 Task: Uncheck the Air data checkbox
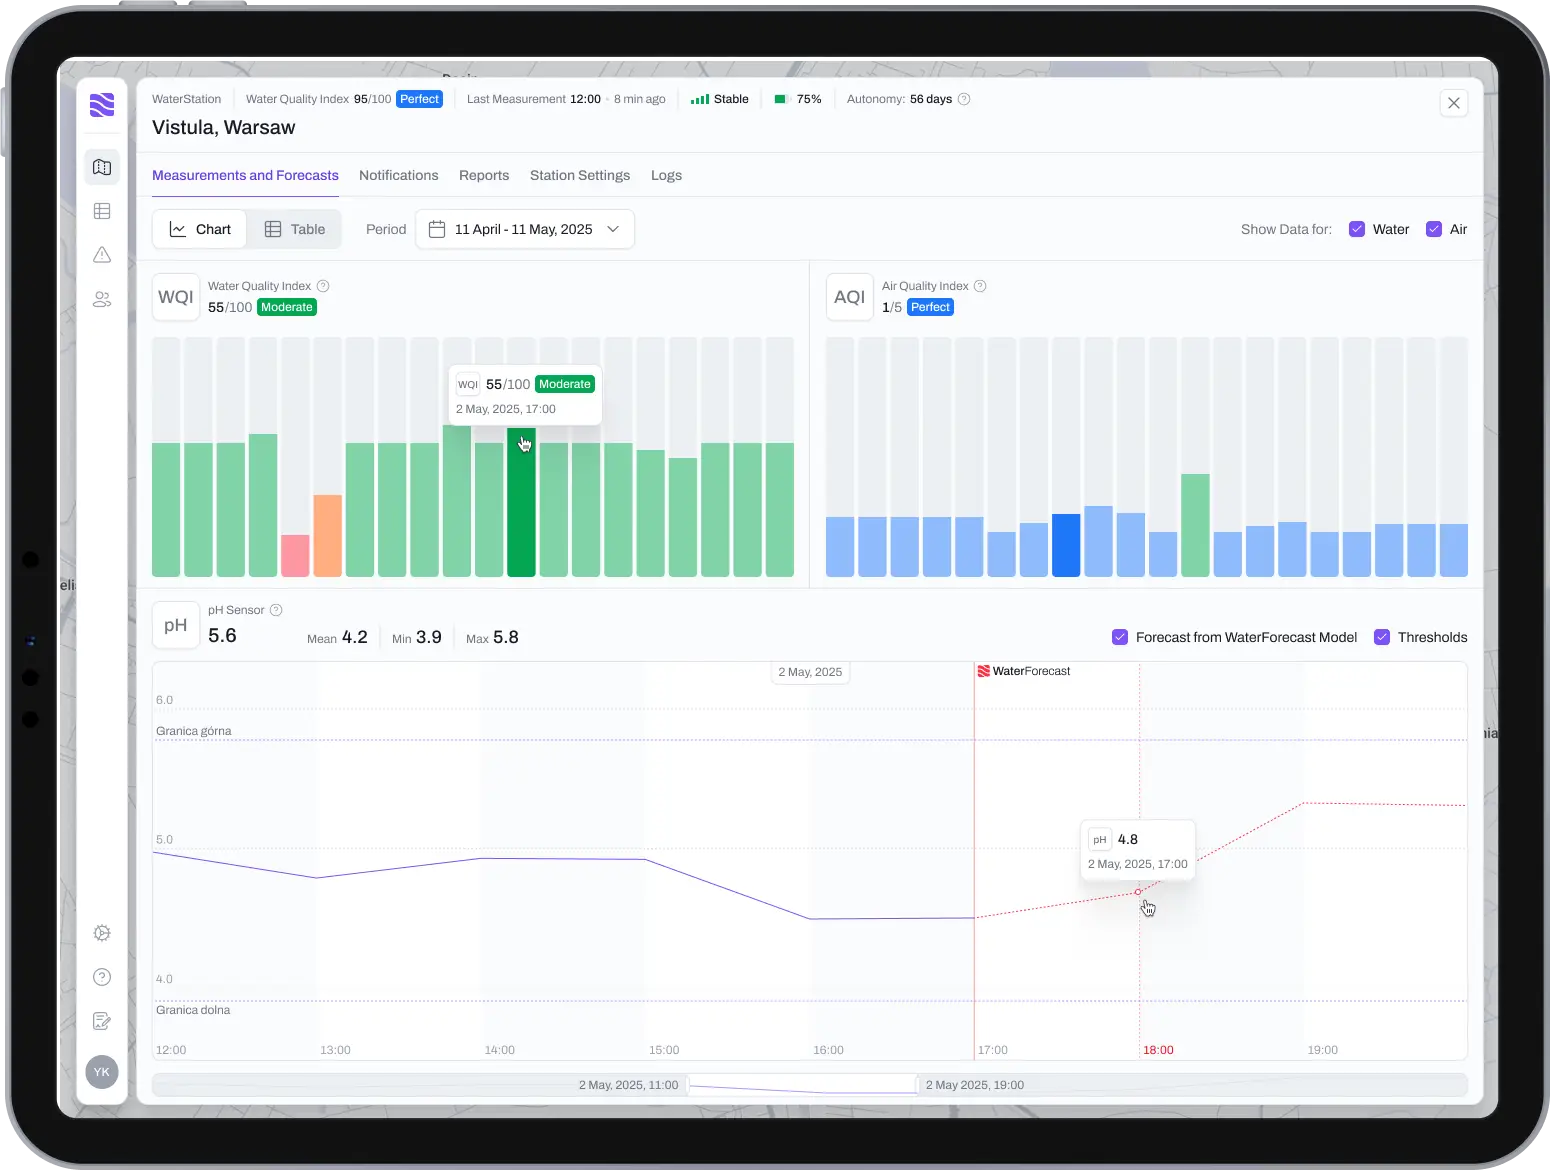pos(1434,229)
